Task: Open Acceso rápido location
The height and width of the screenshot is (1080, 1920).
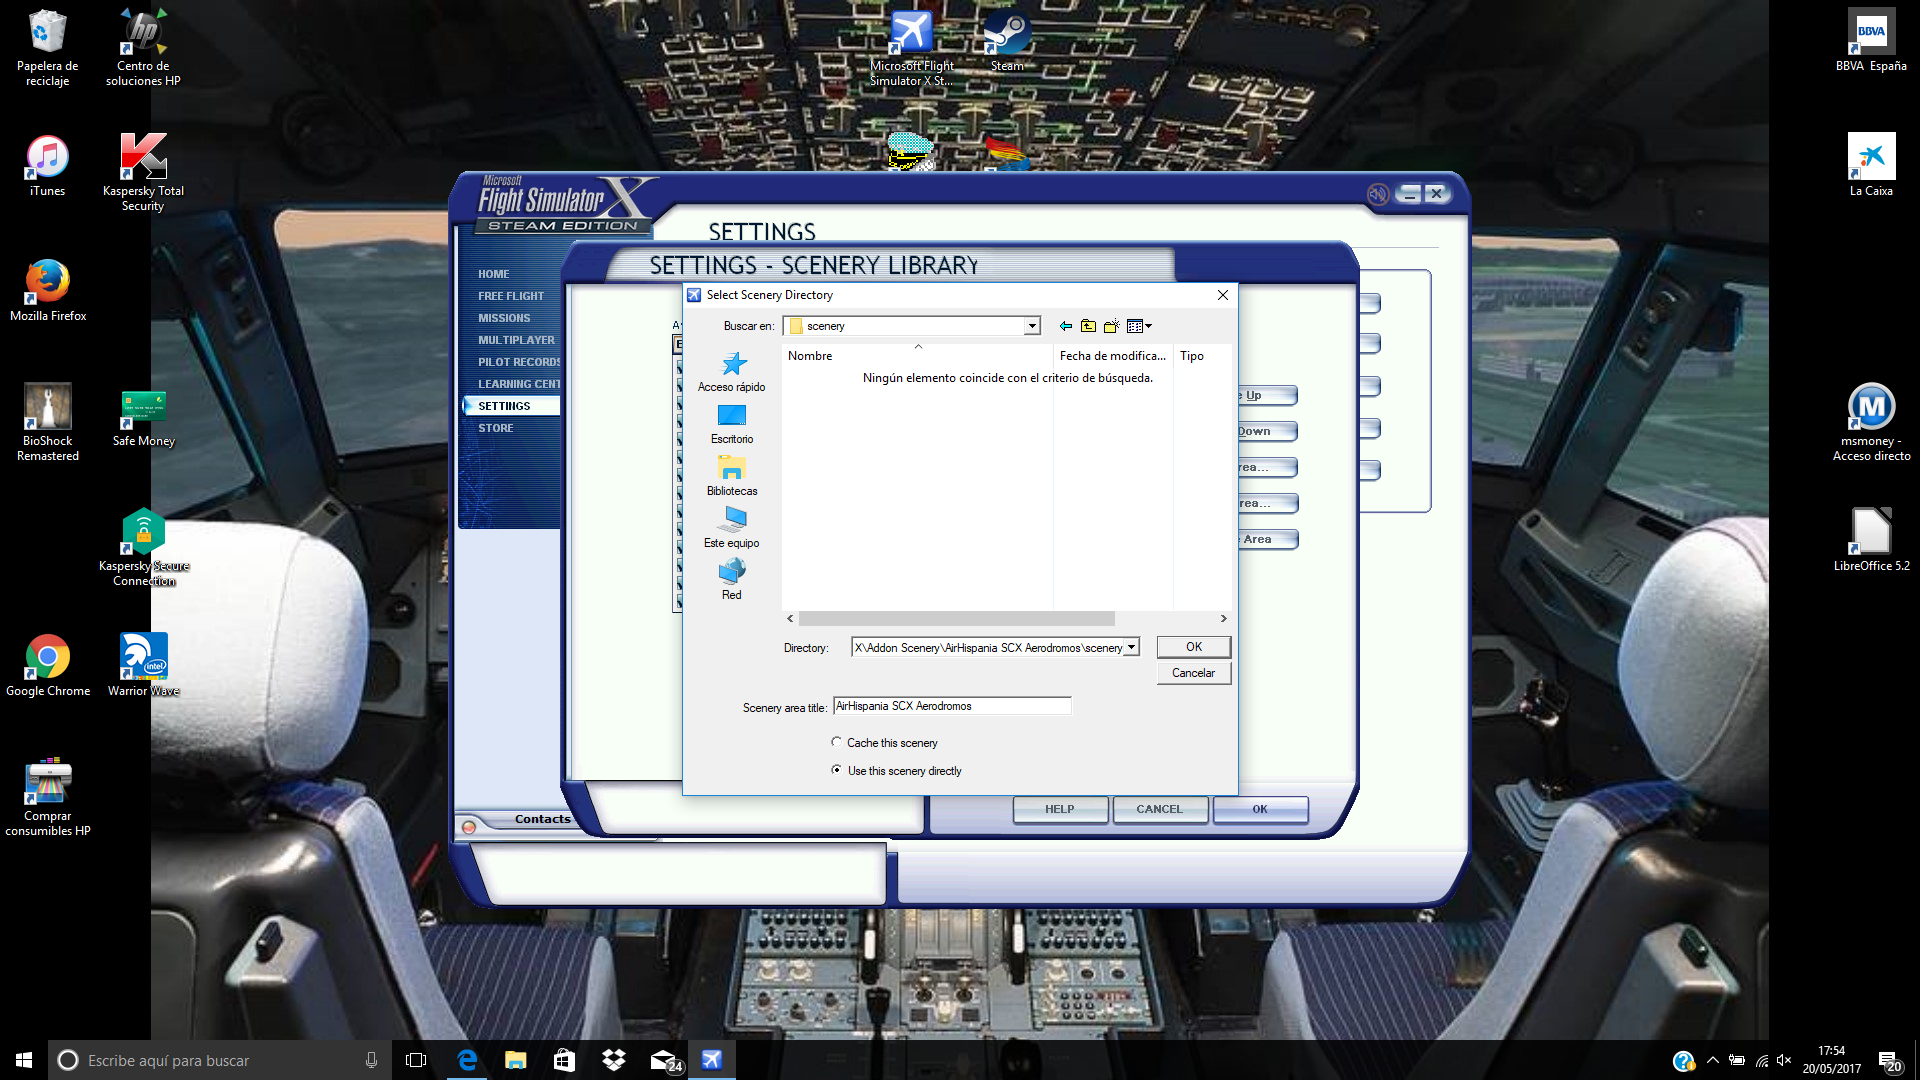Action: [732, 372]
